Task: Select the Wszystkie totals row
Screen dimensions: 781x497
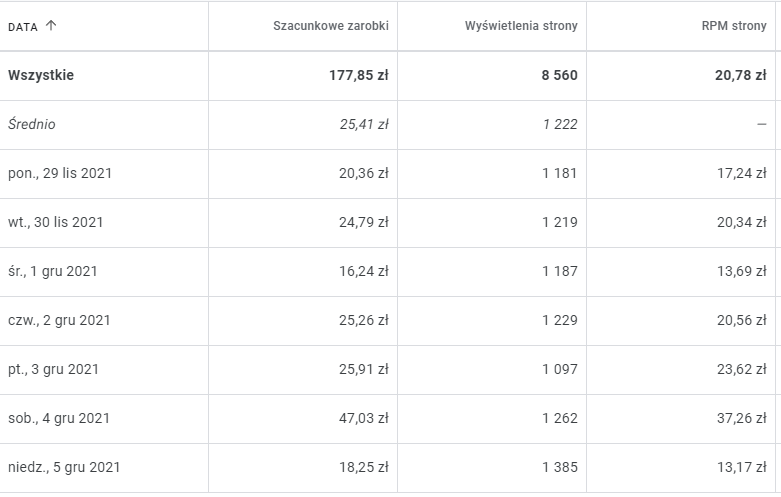Action: (x=41, y=75)
